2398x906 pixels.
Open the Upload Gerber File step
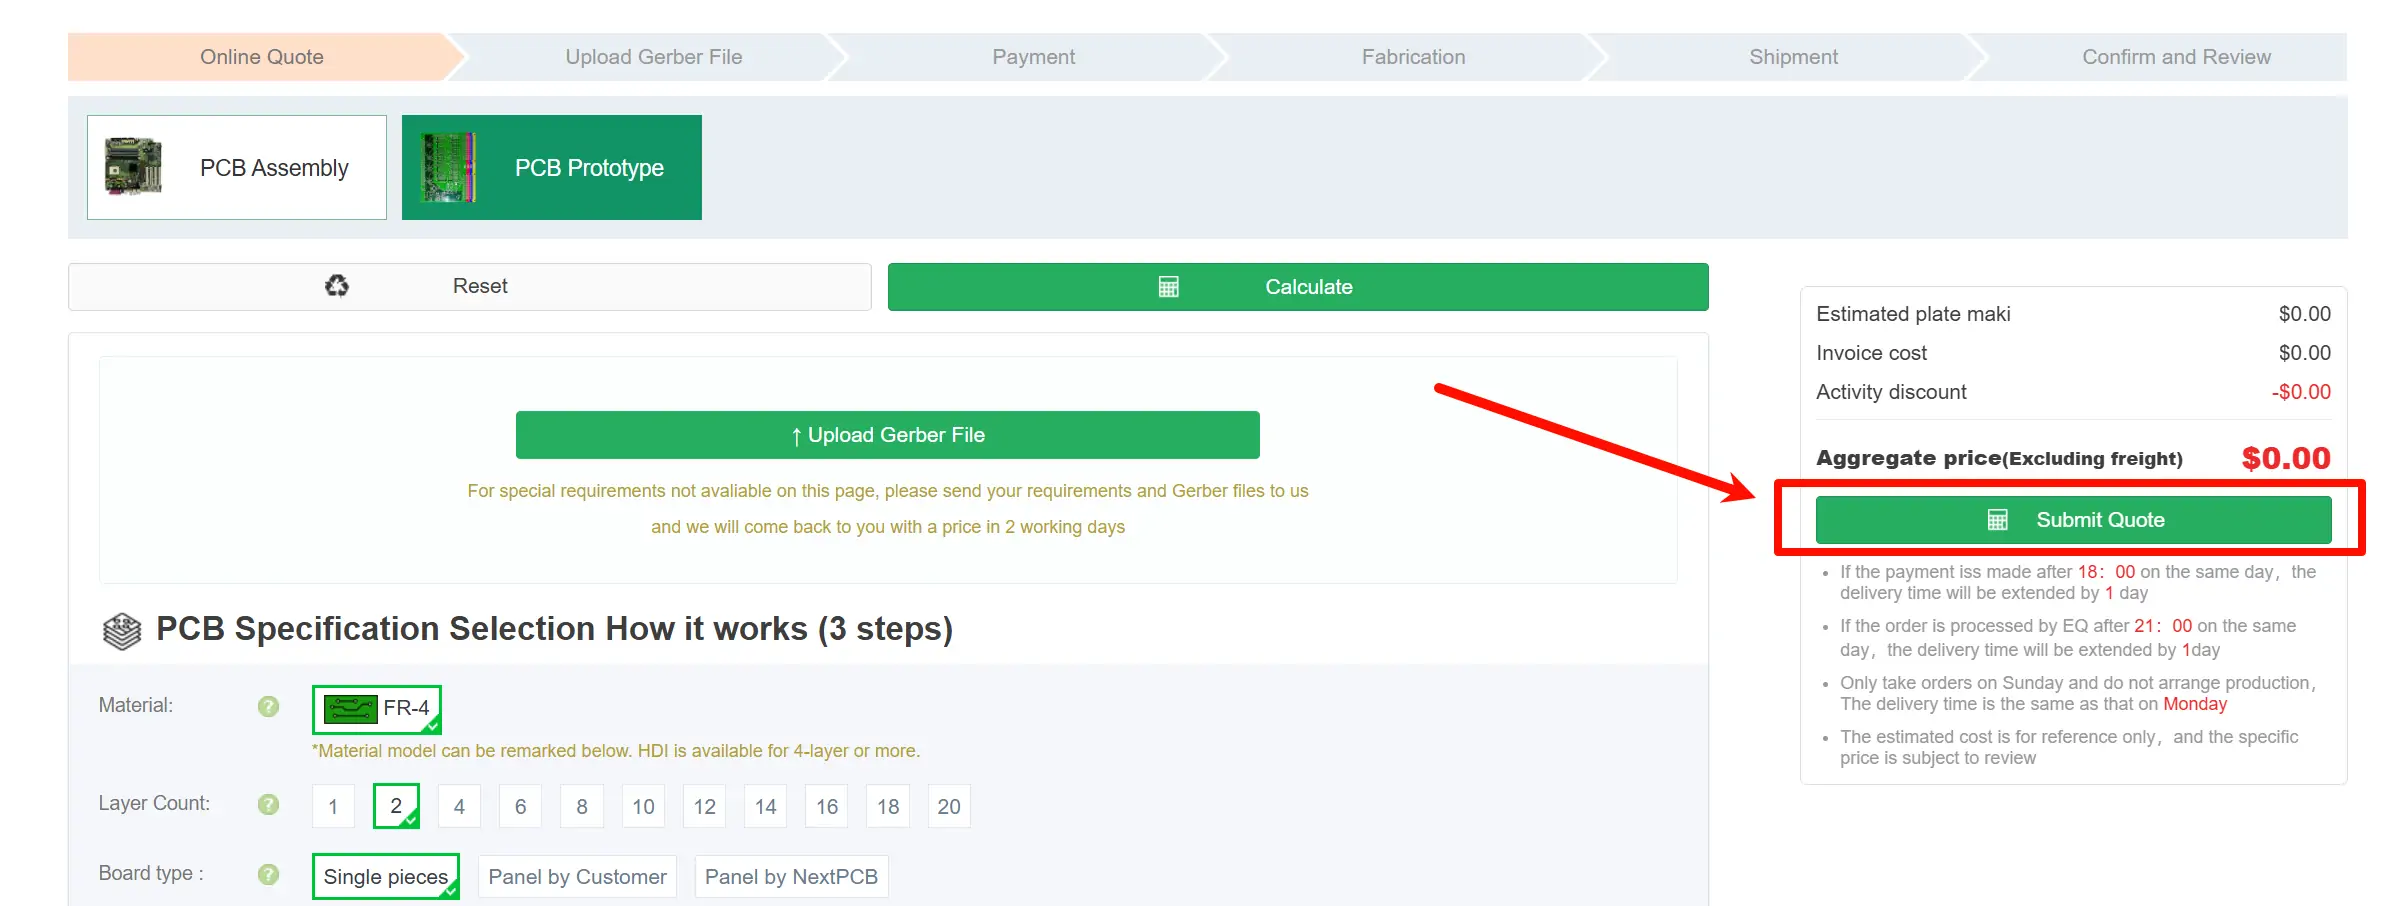(653, 57)
